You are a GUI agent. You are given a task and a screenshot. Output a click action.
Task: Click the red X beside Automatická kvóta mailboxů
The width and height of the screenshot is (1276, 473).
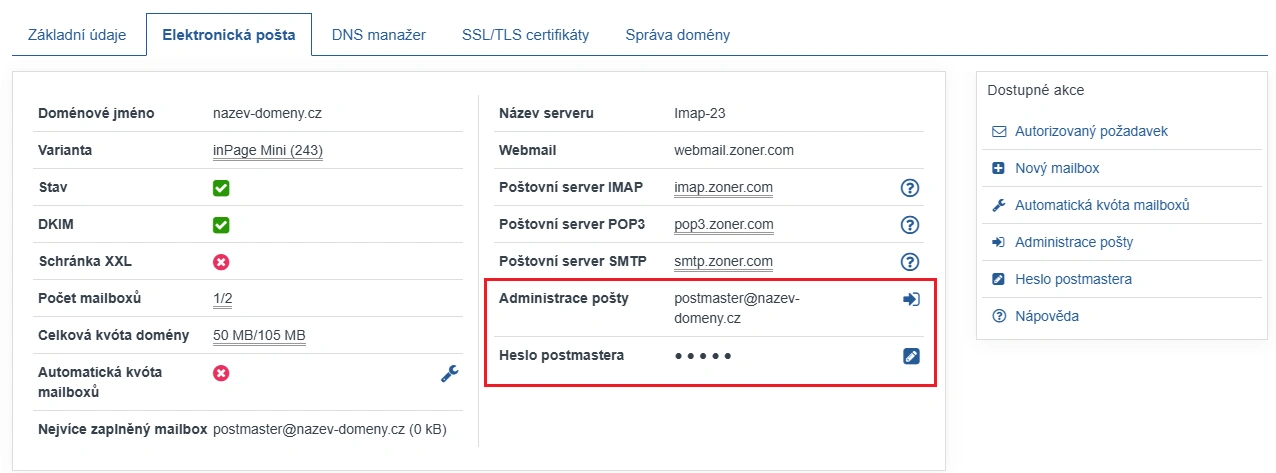(x=221, y=373)
